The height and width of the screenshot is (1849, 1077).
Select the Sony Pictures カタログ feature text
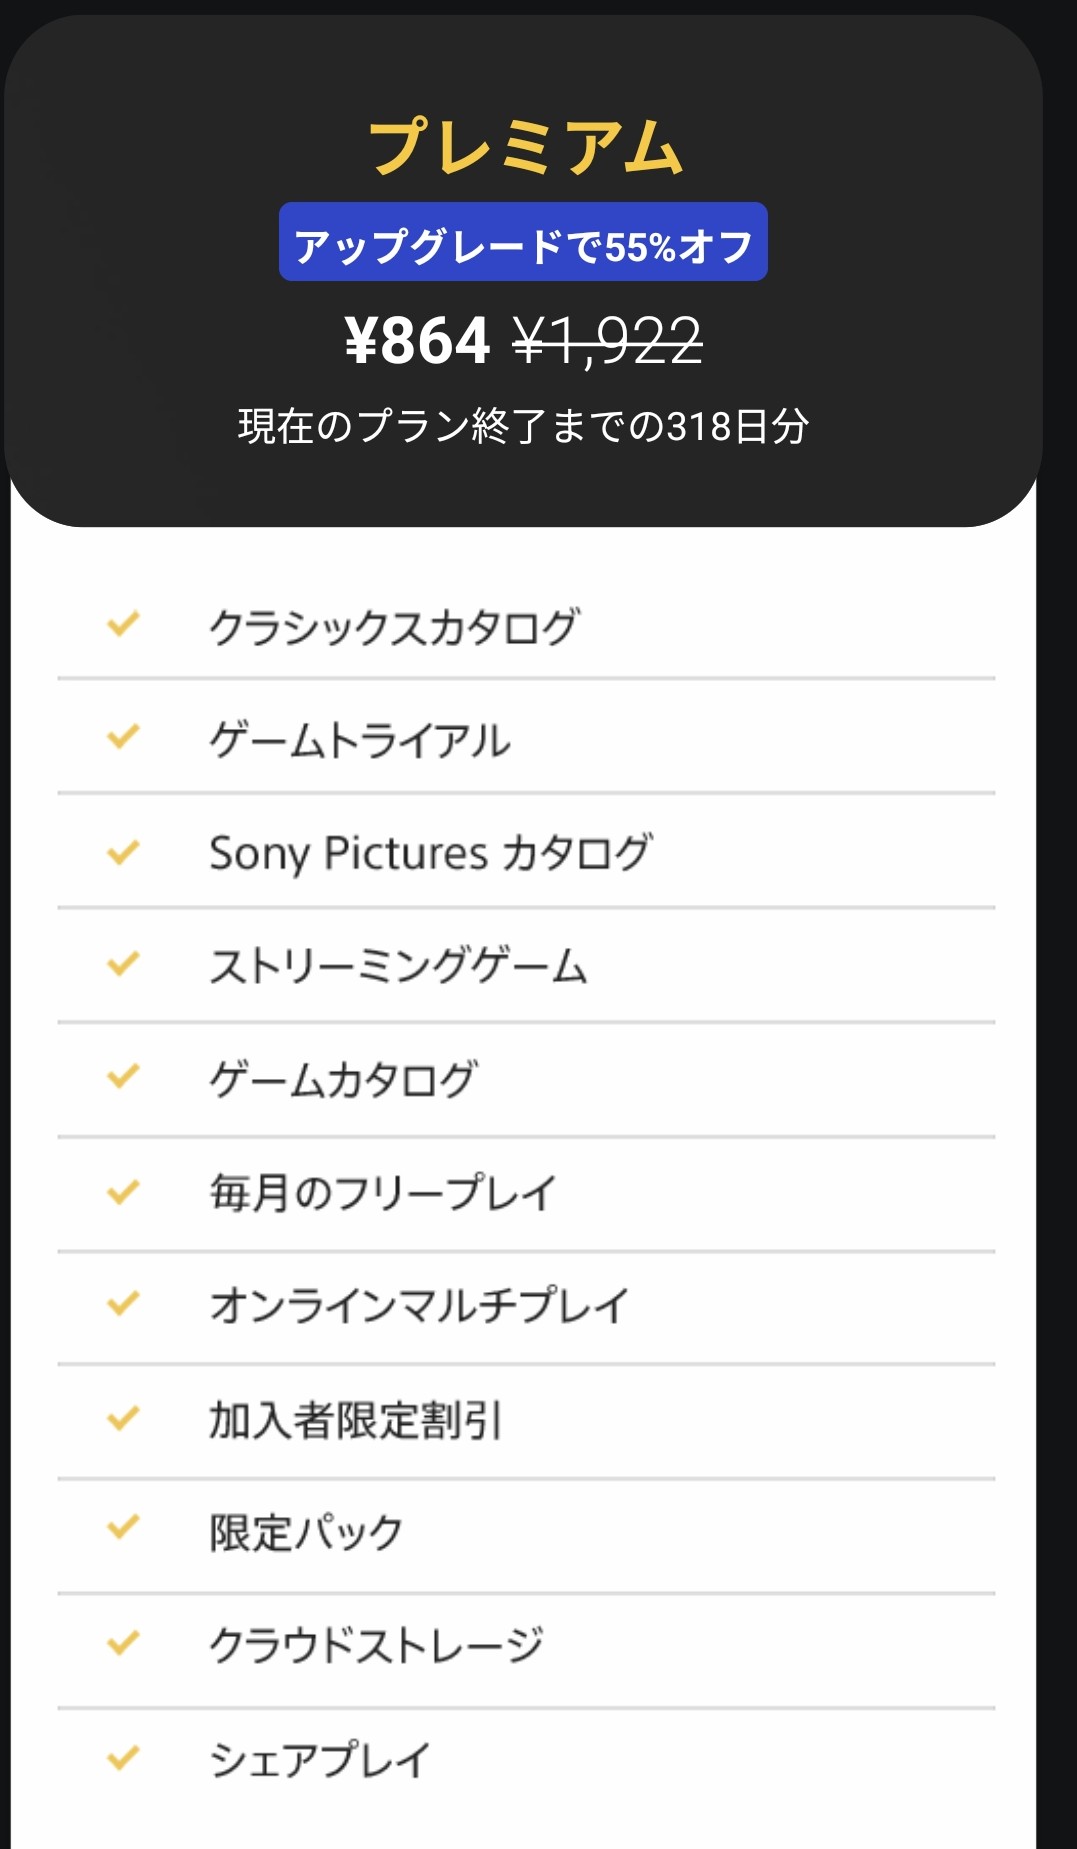(x=430, y=854)
